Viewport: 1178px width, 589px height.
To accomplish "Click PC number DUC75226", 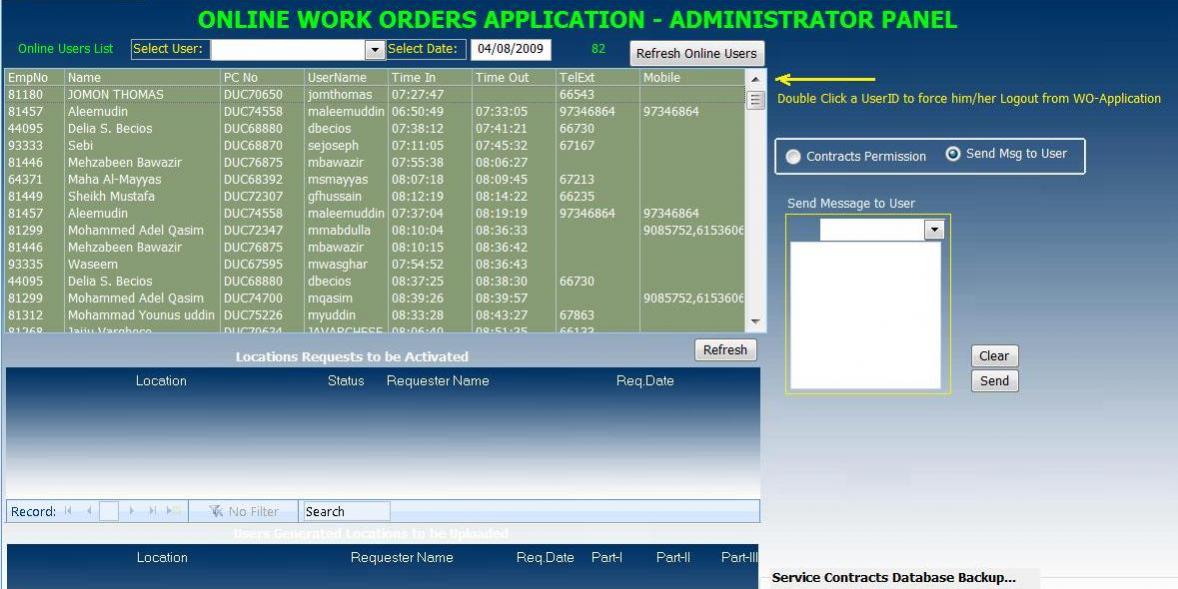I will tap(253, 316).
